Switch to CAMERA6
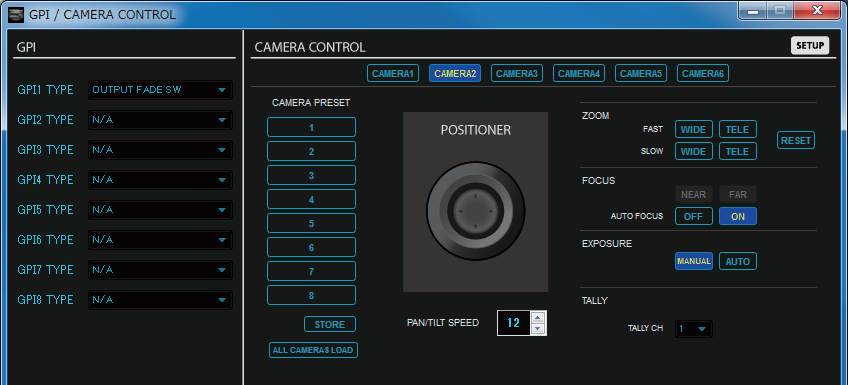The height and width of the screenshot is (385, 848). (703, 74)
